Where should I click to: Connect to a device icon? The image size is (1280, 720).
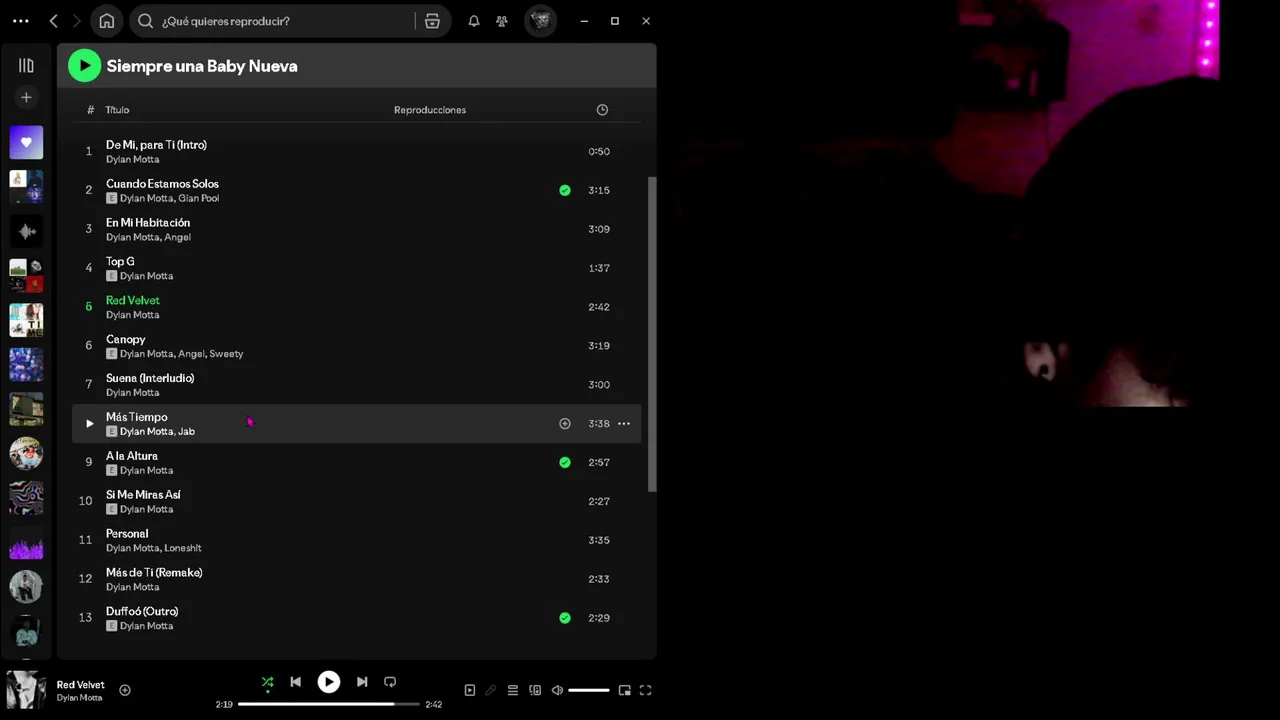tap(535, 690)
